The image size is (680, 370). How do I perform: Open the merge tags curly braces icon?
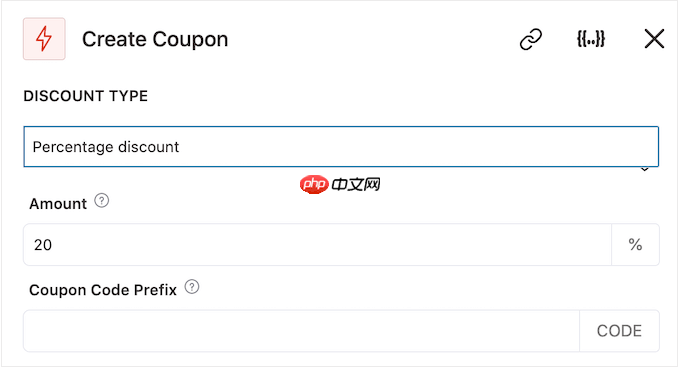591,39
